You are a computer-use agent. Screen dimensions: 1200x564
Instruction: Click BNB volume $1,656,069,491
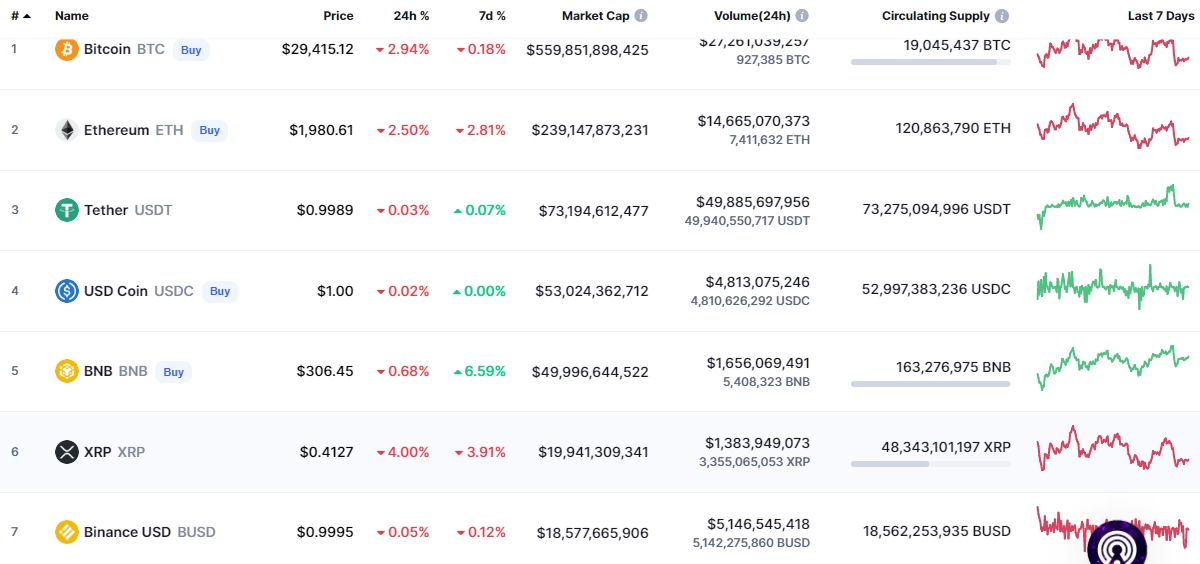click(x=758, y=363)
